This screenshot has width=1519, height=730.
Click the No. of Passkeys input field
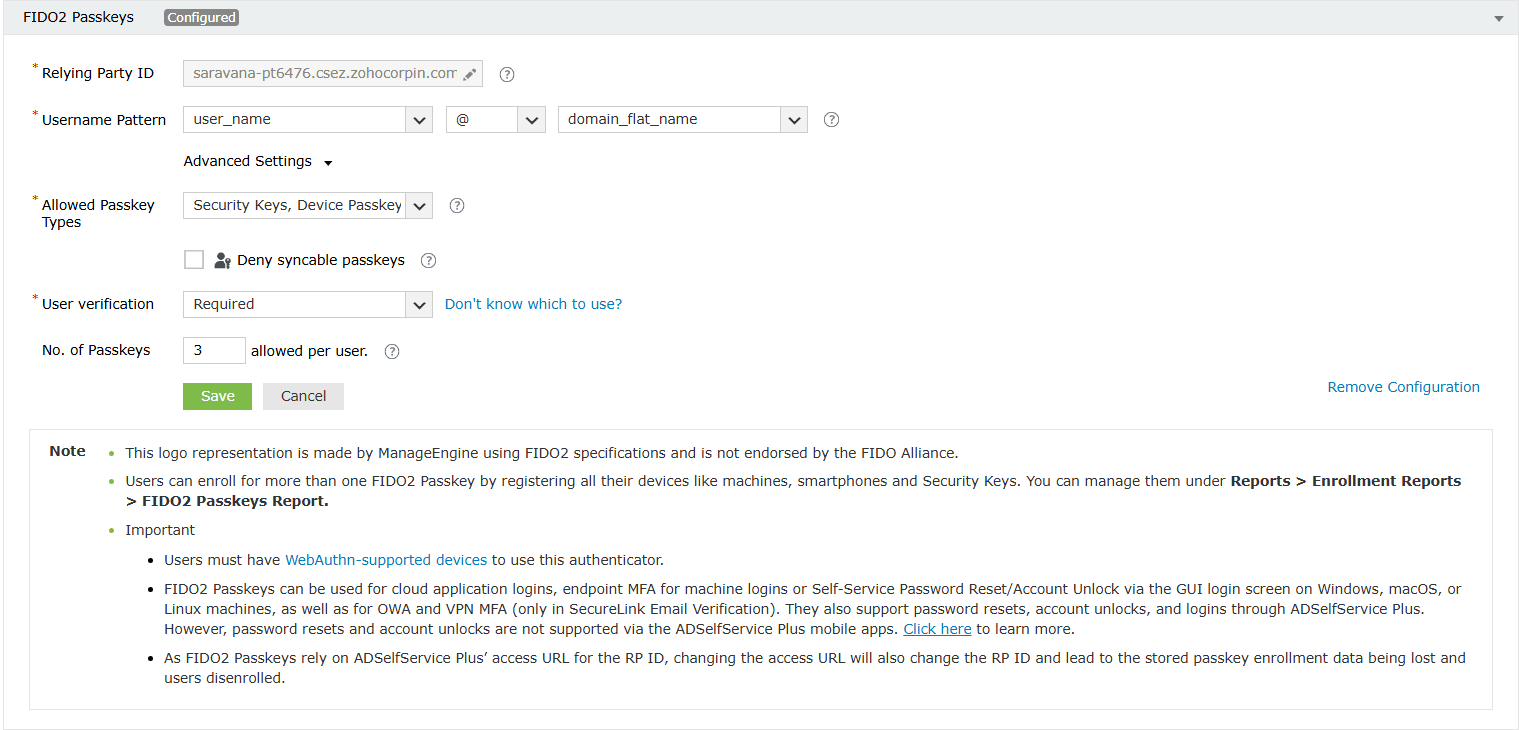214,351
